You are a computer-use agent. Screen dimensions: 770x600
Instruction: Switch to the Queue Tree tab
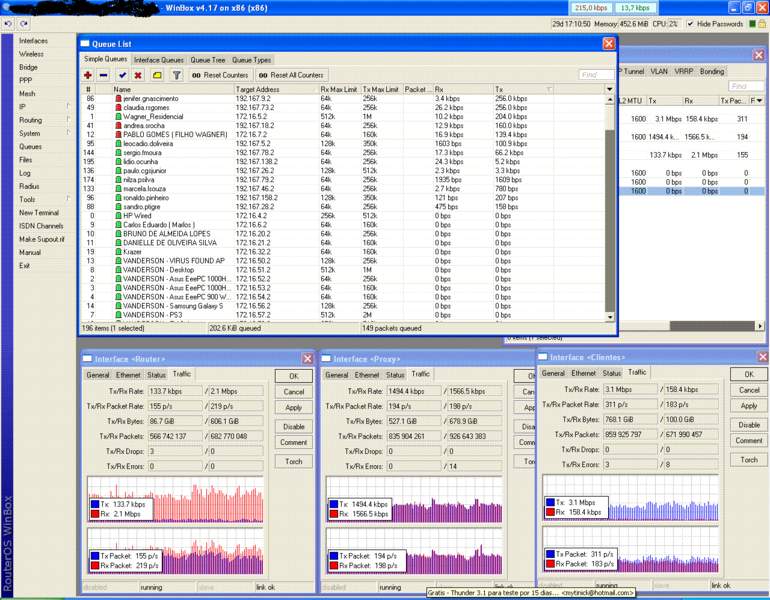pyautogui.click(x=207, y=60)
